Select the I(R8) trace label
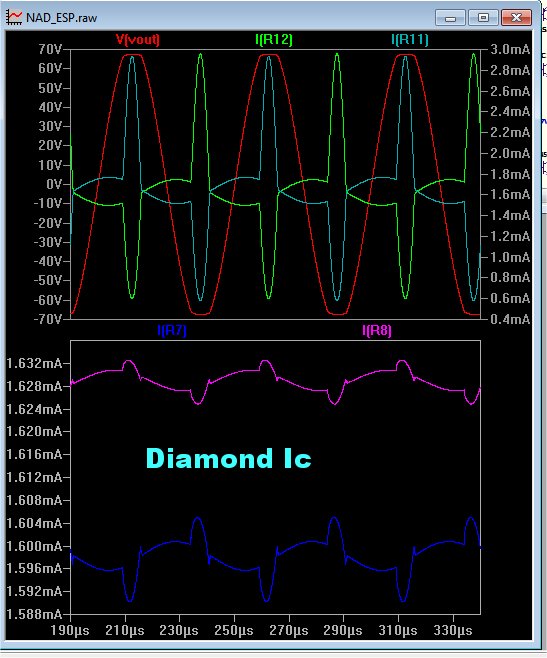The image size is (547, 658). point(377,330)
